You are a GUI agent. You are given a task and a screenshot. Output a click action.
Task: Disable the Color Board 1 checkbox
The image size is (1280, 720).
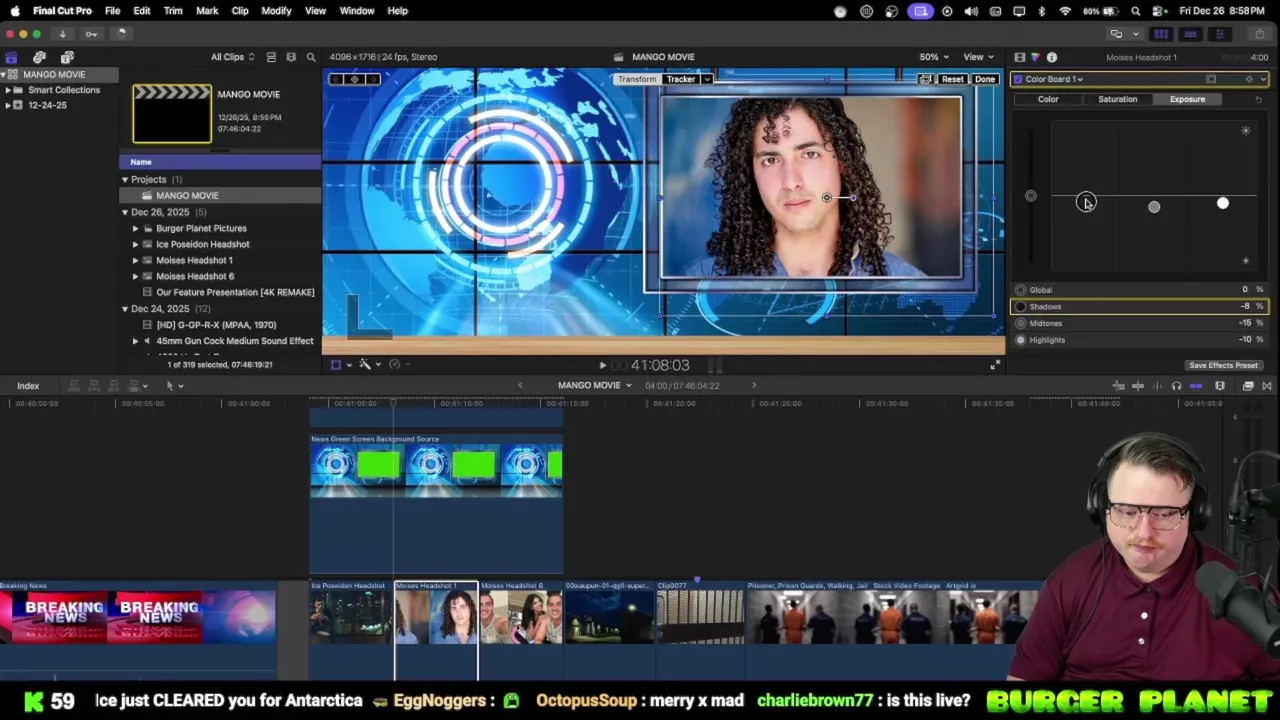pos(1018,79)
